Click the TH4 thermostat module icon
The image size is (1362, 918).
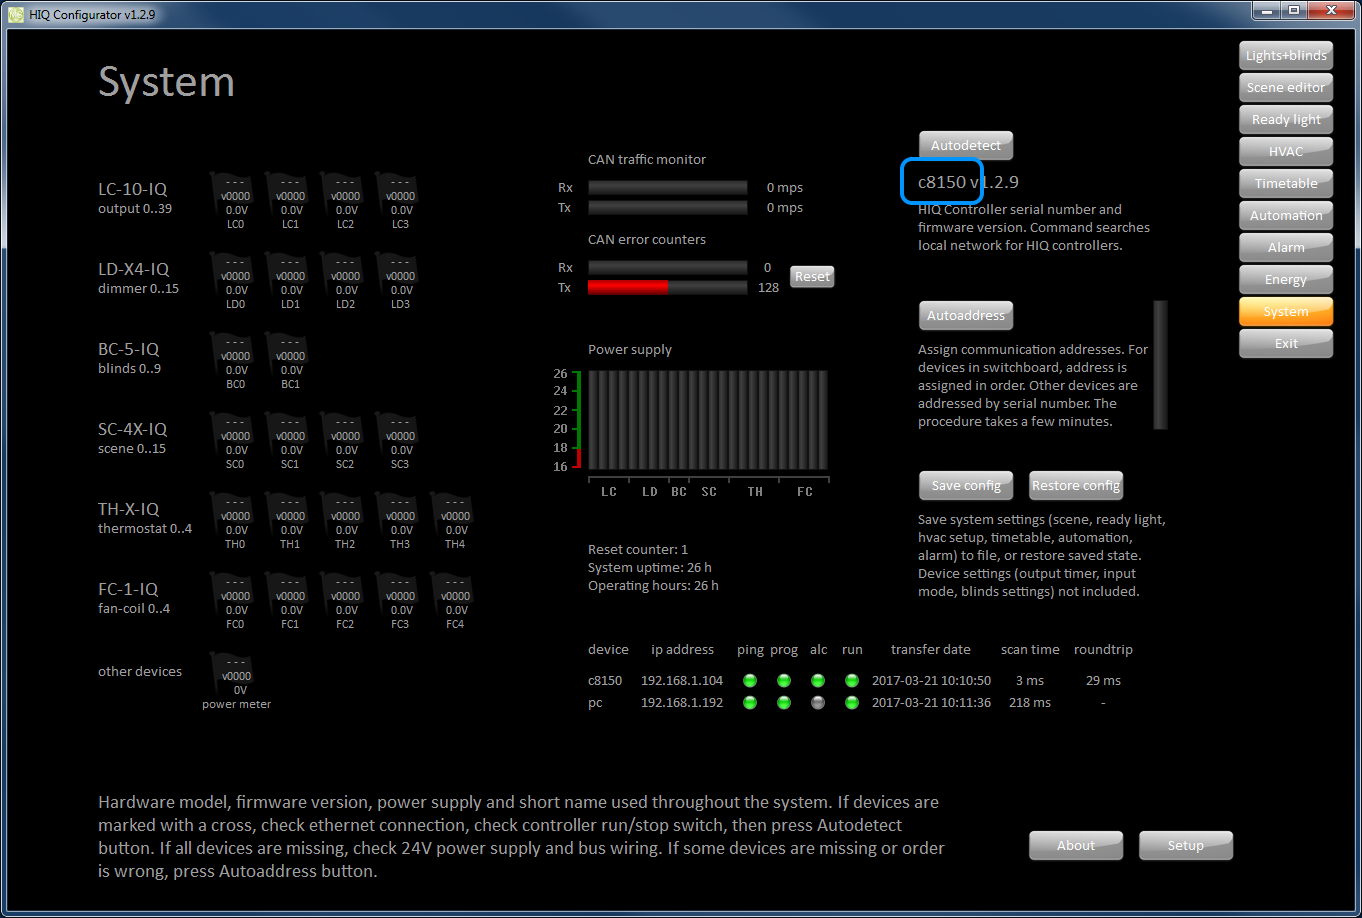coord(456,518)
